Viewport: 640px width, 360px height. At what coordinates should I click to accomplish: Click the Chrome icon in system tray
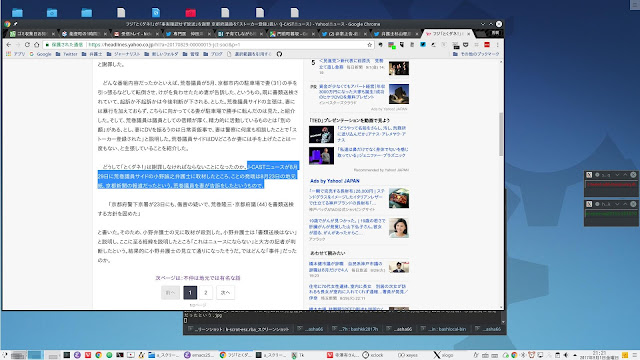click(514, 355)
